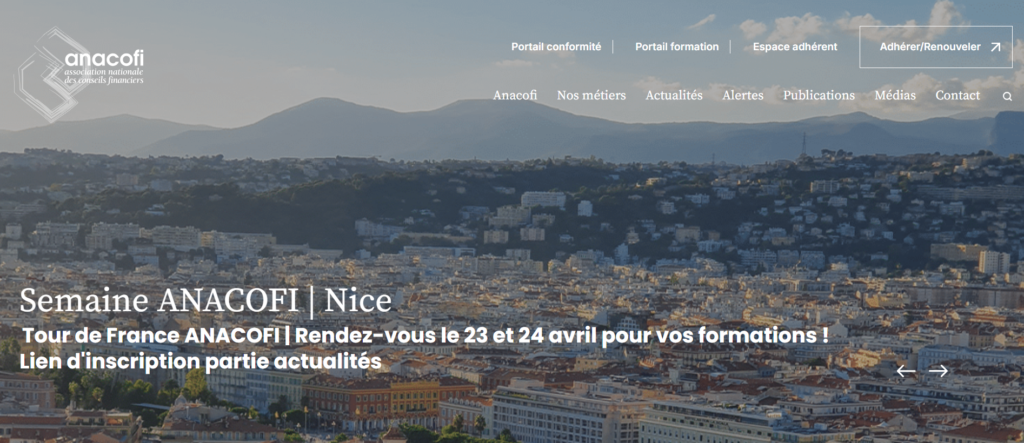Go to previous slide with left arrow
Viewport: 1024px width, 443px height.
(x=906, y=371)
